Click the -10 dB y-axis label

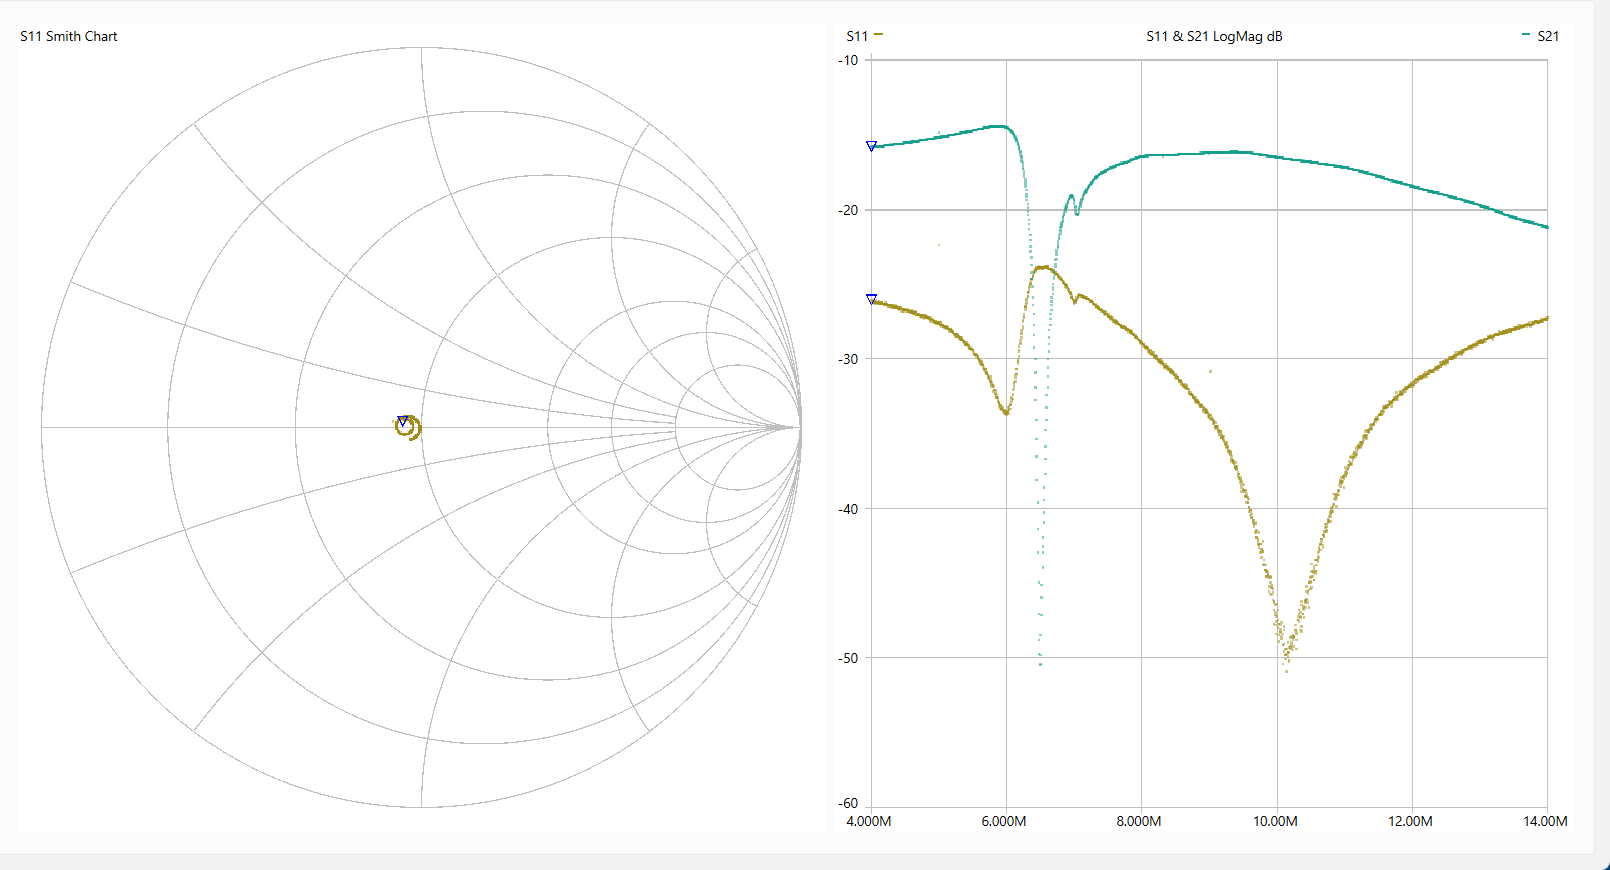tap(848, 60)
